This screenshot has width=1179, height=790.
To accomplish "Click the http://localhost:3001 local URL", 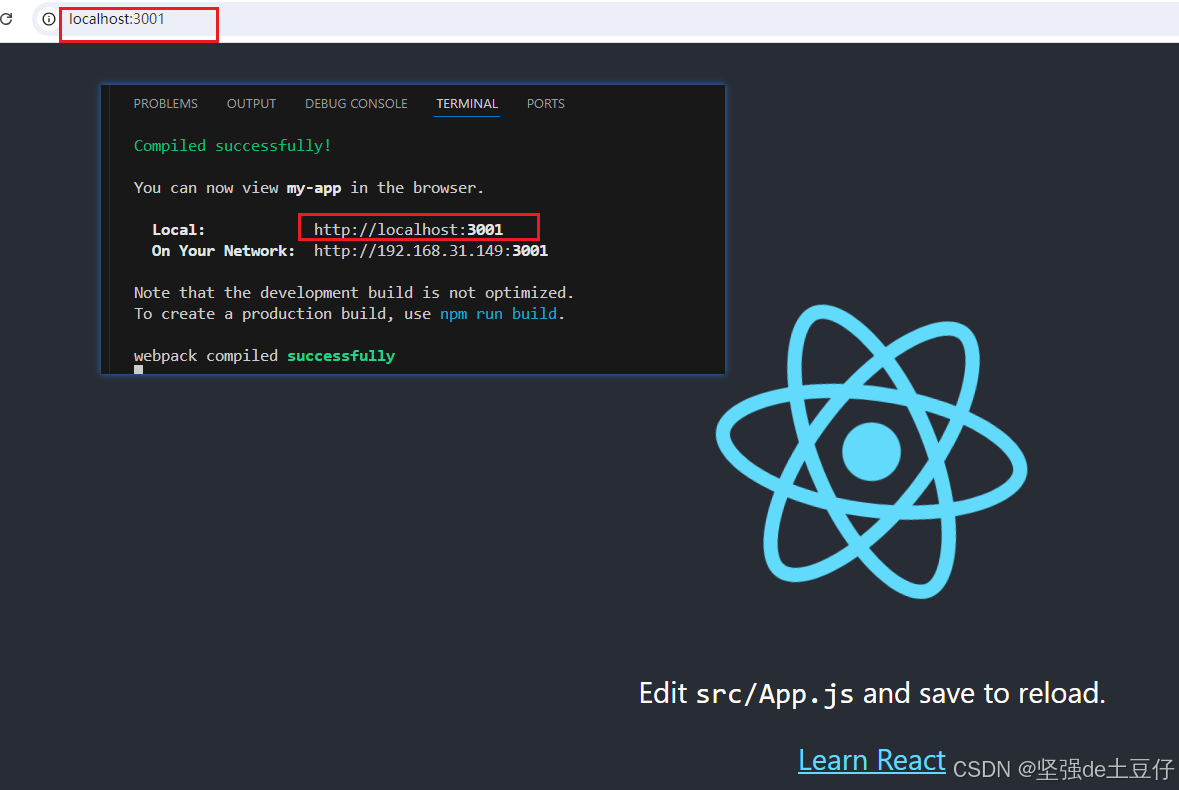I will tap(408, 229).
